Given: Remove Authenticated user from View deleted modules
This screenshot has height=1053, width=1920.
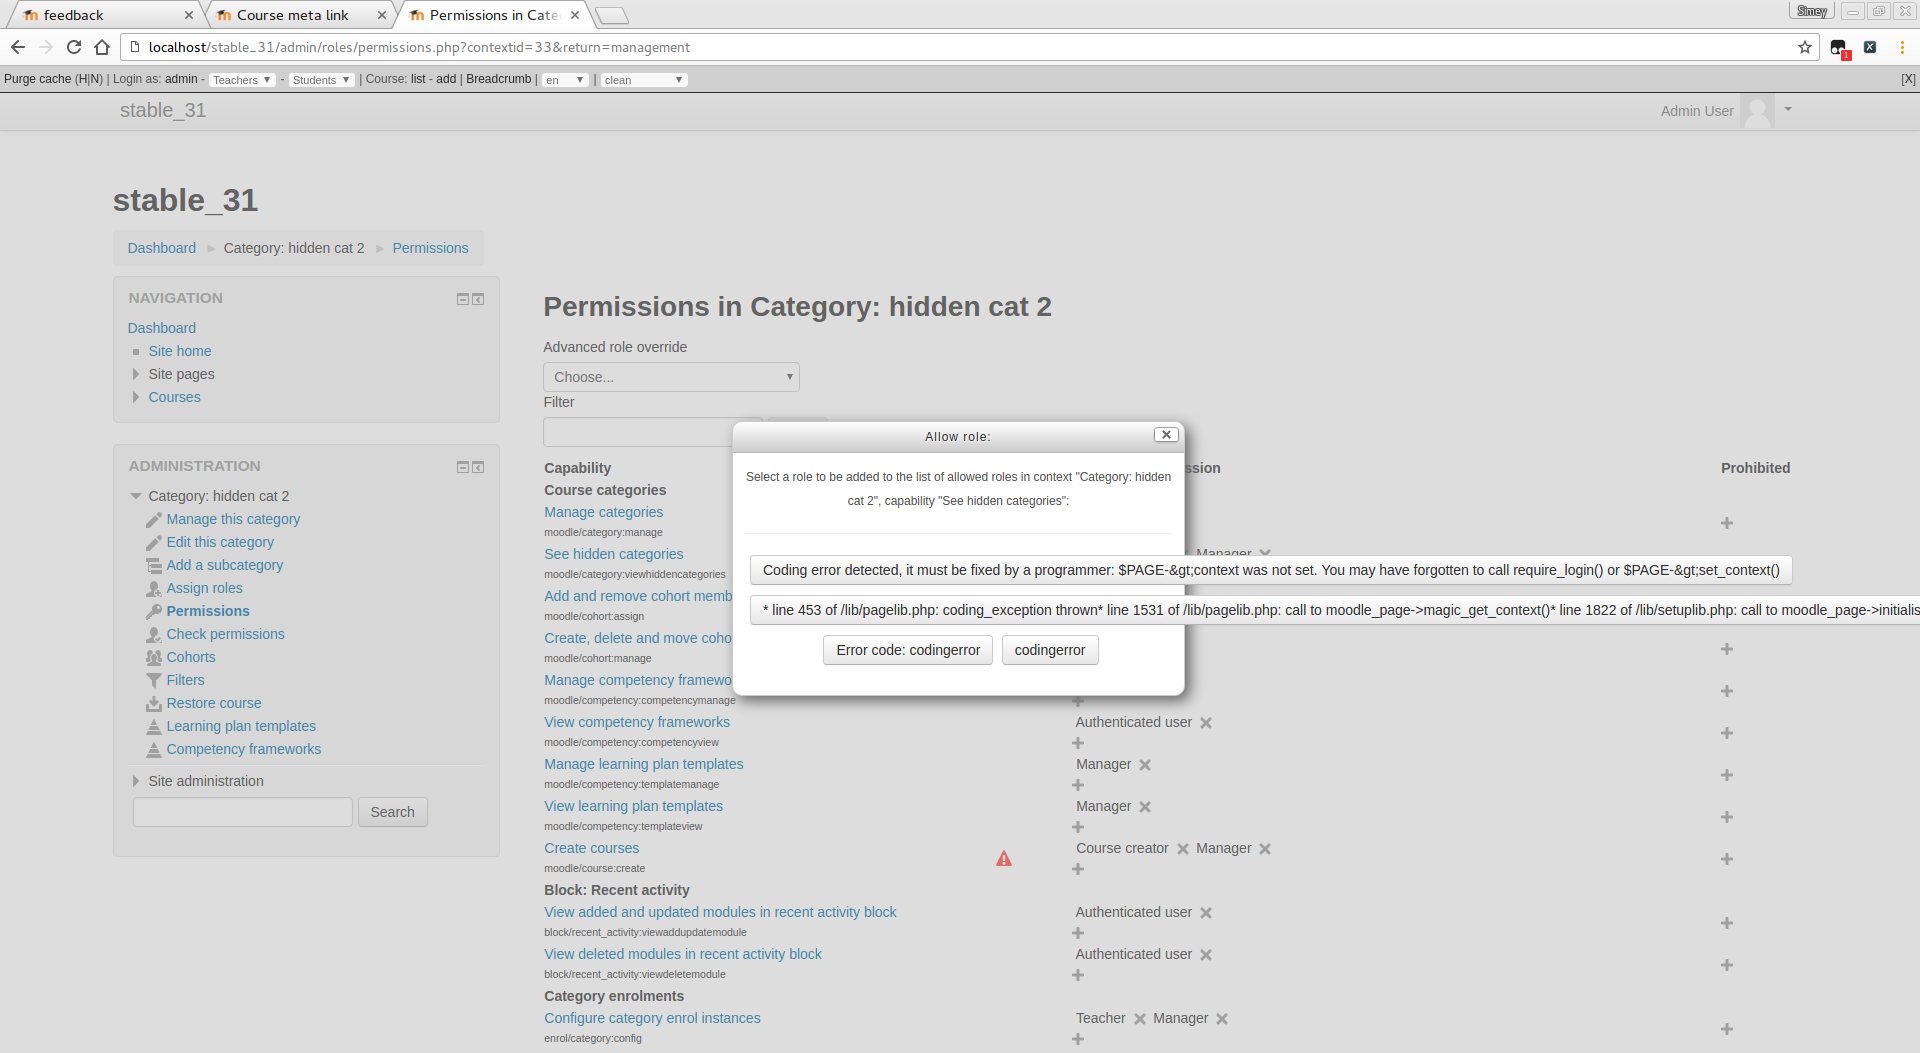Looking at the screenshot, I should tap(1206, 955).
